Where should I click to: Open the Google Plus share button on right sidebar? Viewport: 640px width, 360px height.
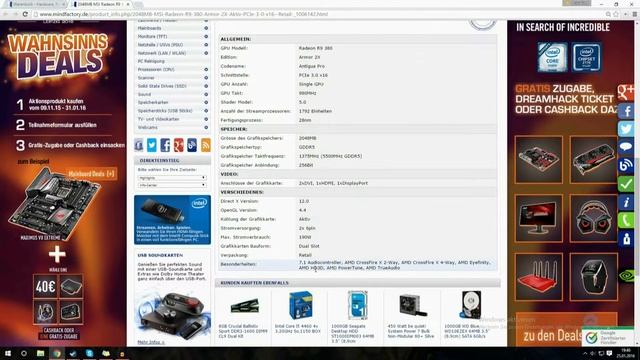(x=626, y=92)
